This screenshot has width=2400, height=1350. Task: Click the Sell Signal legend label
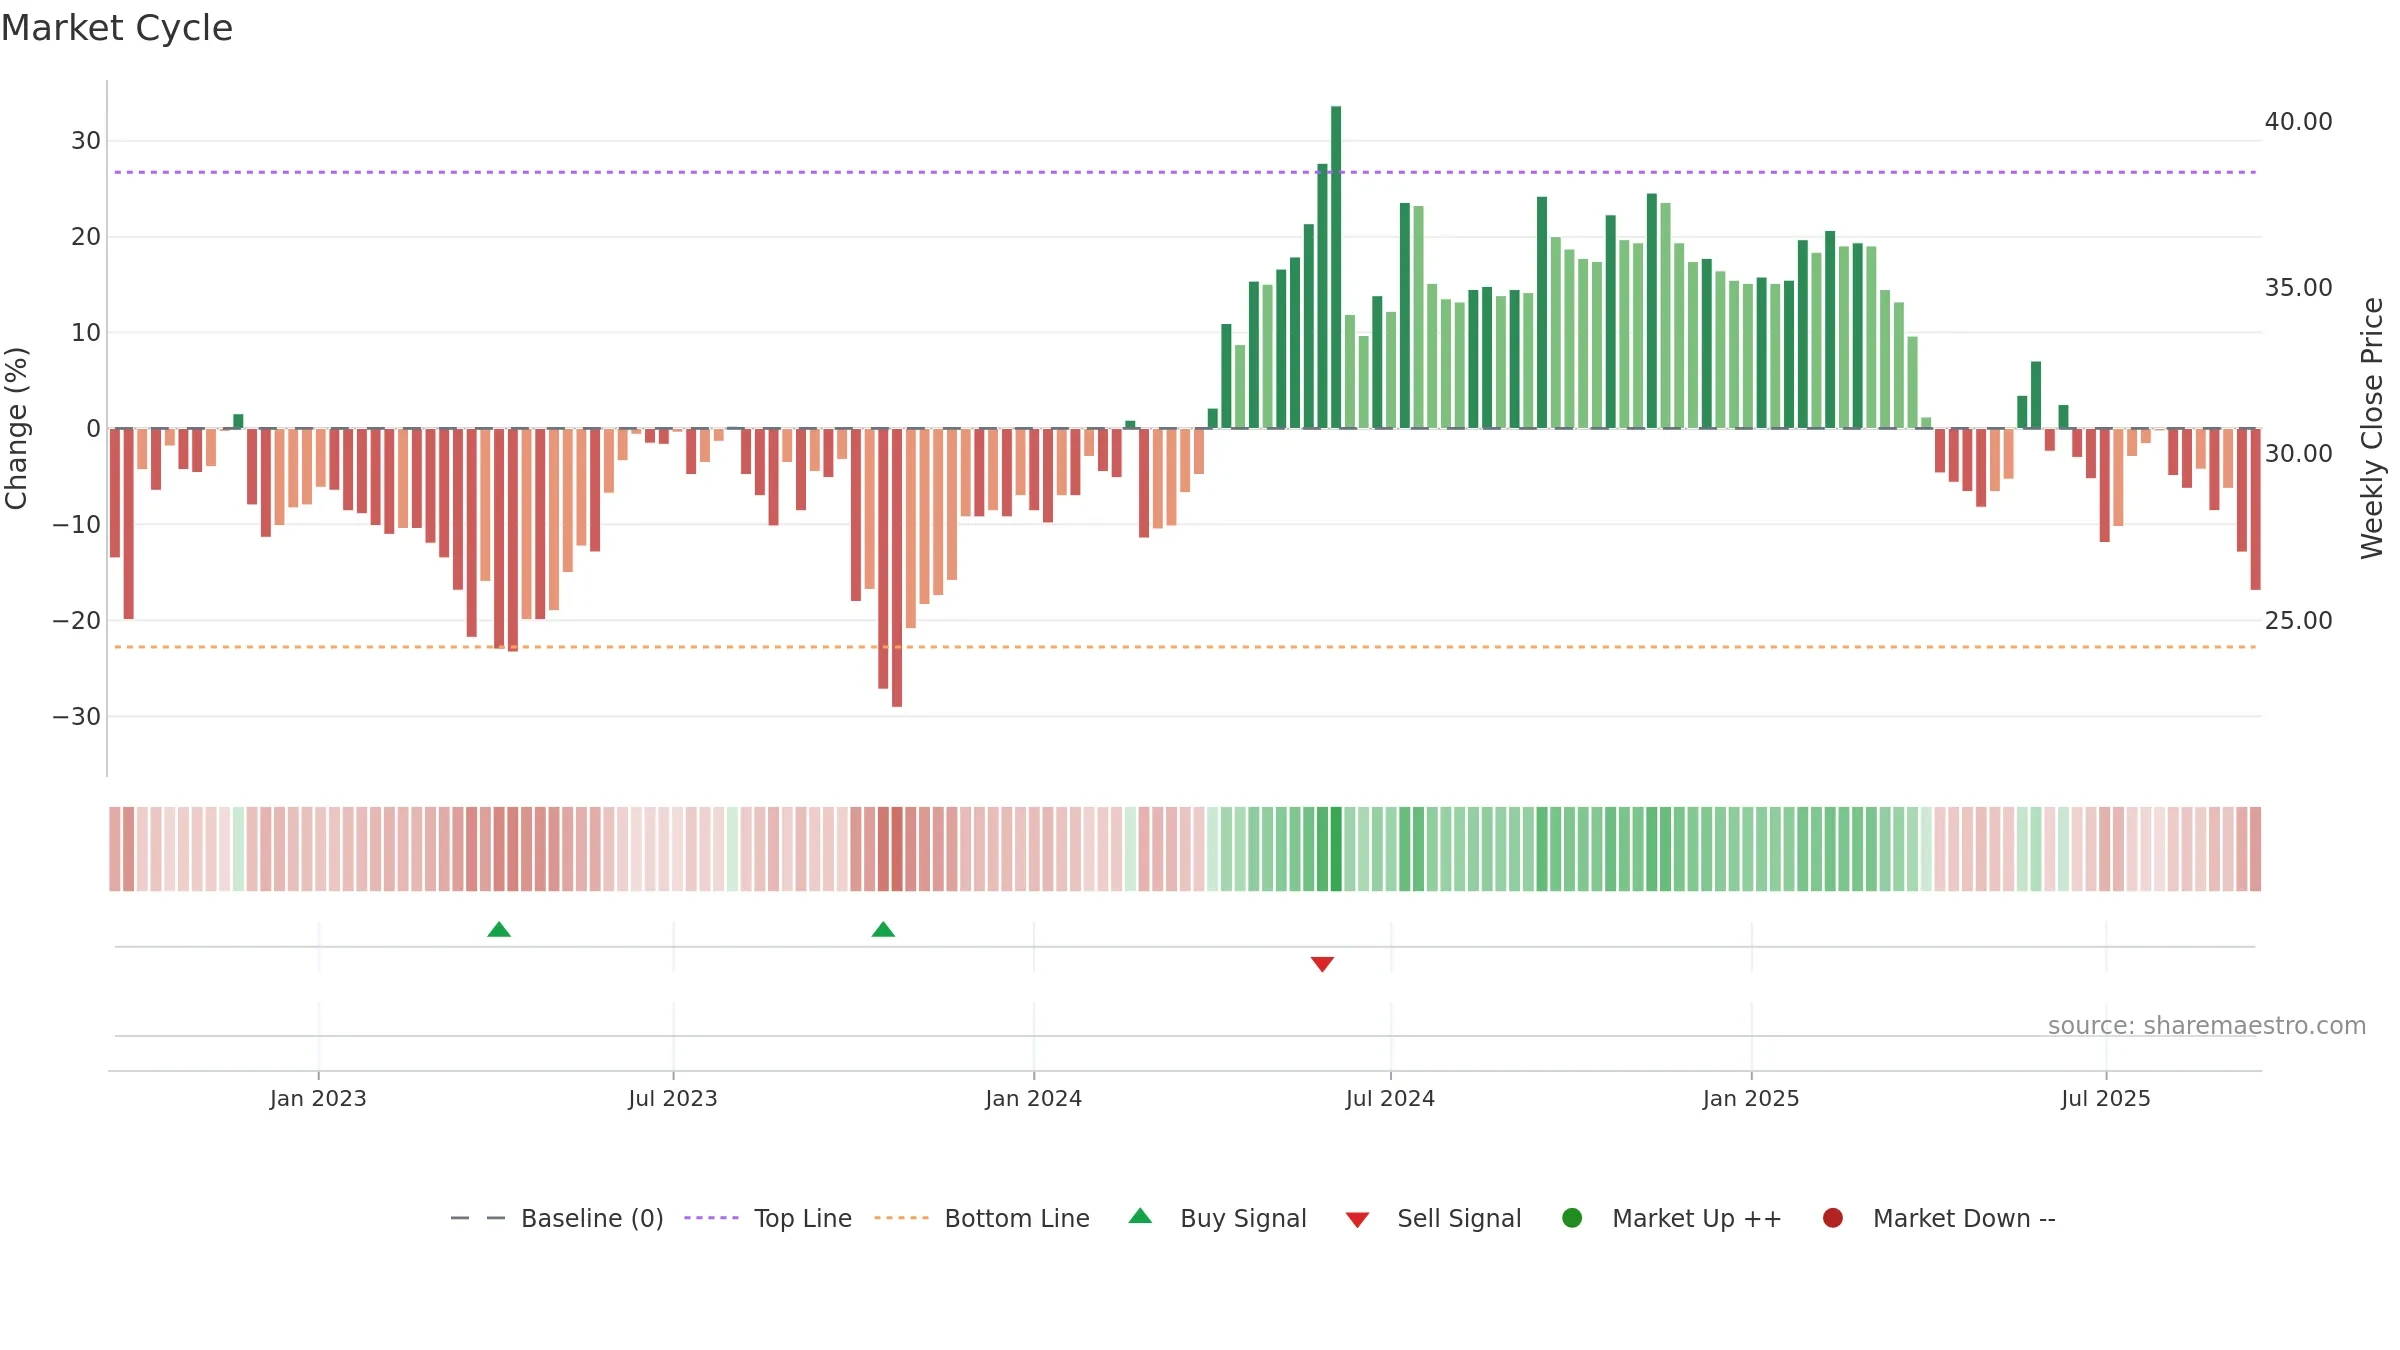[1459, 1218]
